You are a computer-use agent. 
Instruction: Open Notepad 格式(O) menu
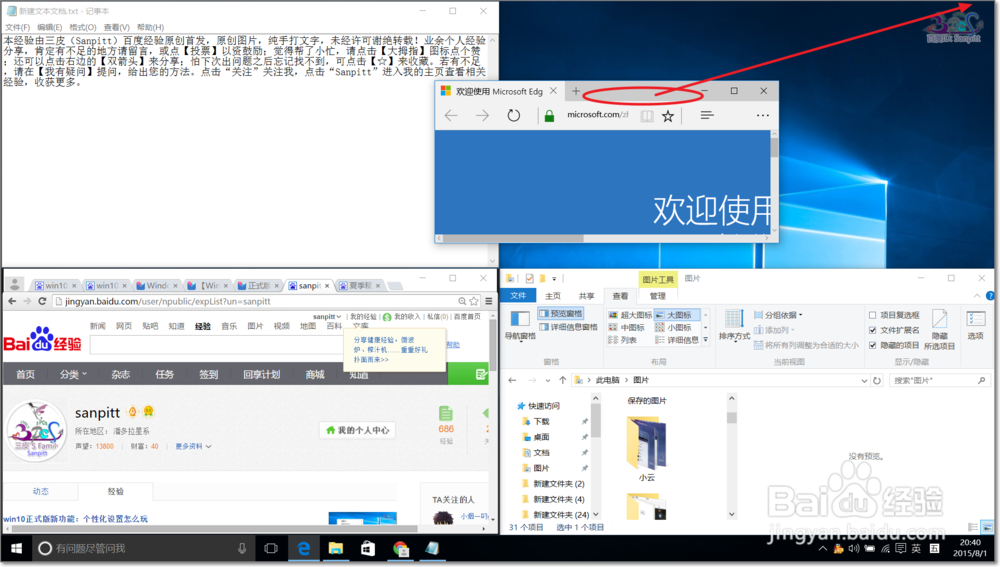(x=83, y=27)
